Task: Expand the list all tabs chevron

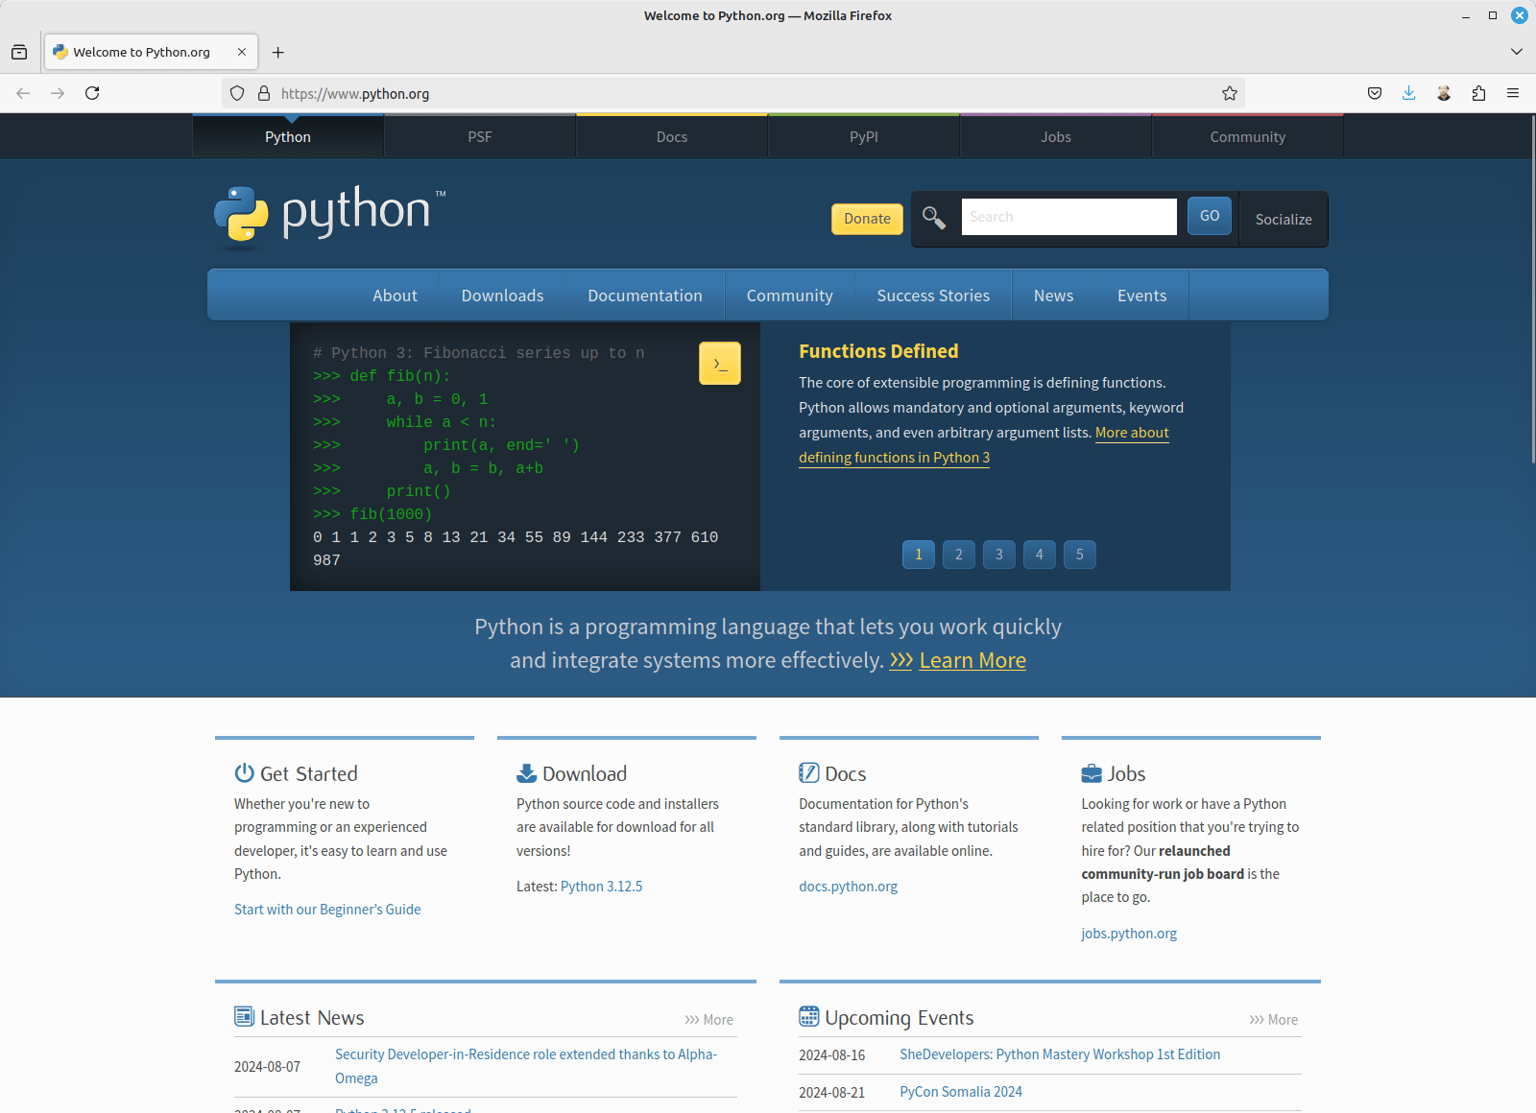Action: (1516, 52)
